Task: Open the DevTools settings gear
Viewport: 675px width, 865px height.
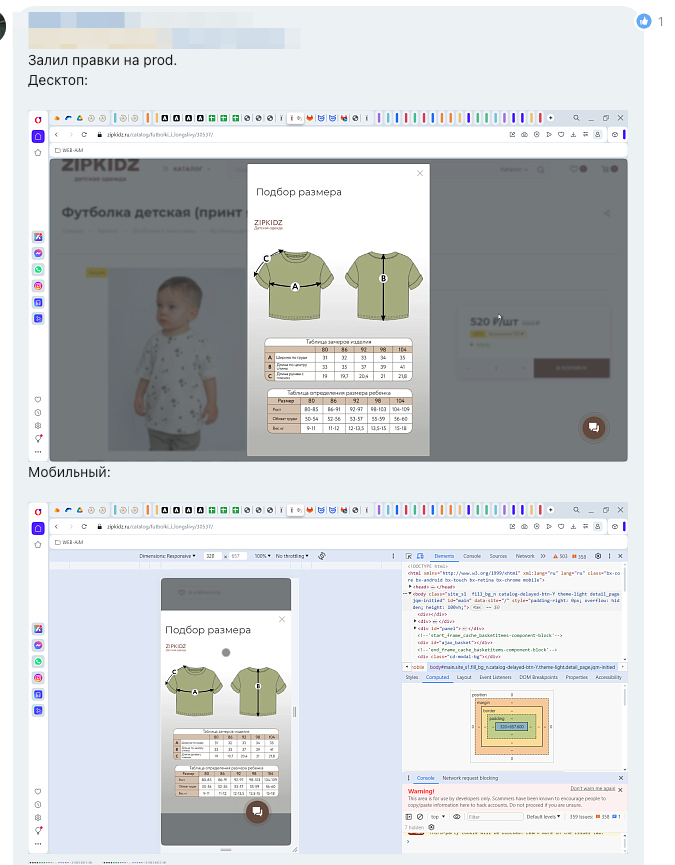Action: 598,556
